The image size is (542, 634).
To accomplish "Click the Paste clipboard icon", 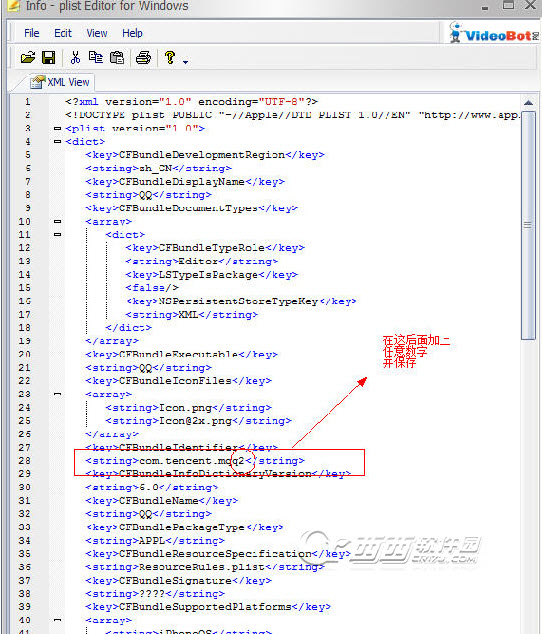I will 117,57.
